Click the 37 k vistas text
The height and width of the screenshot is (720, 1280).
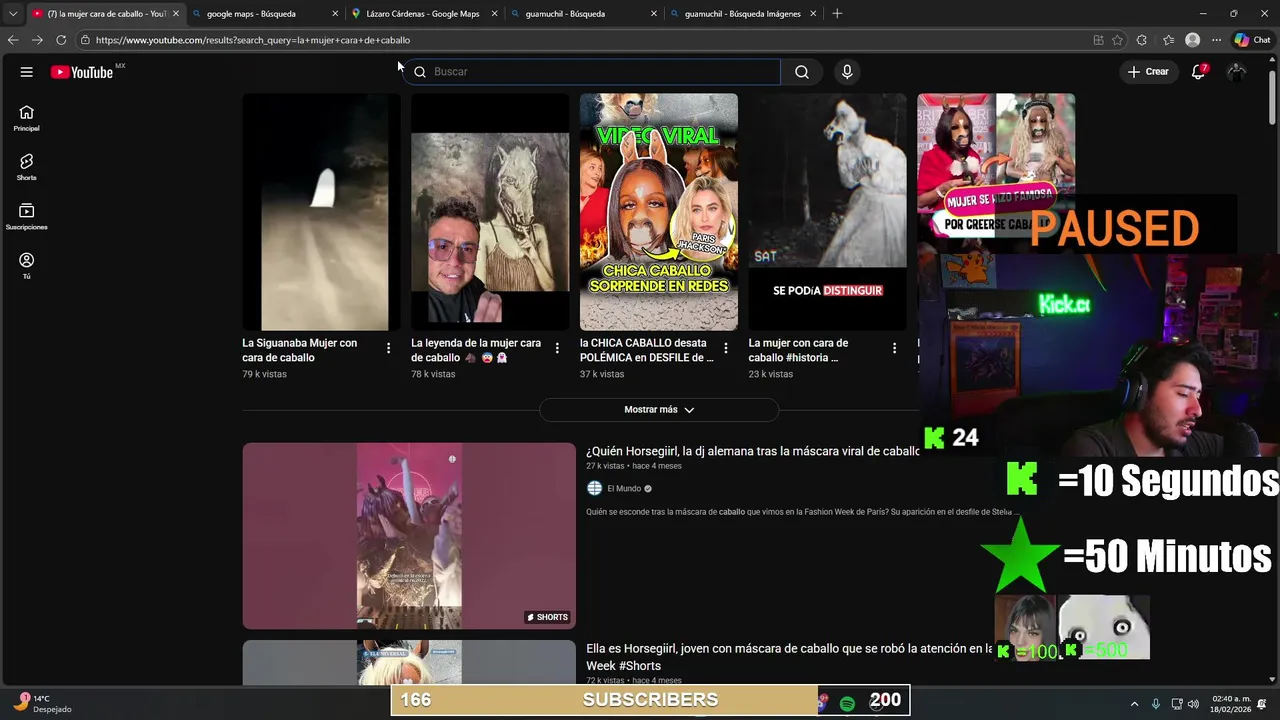coord(602,374)
